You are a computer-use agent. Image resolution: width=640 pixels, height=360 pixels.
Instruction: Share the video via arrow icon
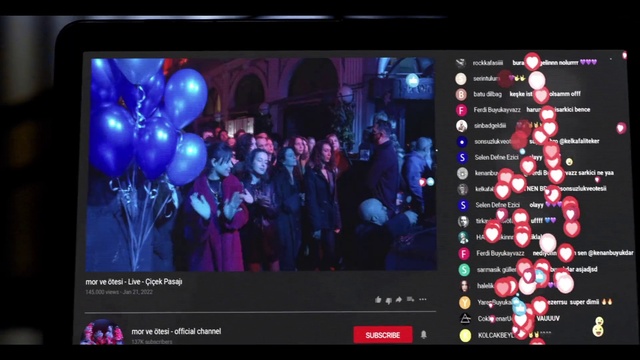pos(399,300)
